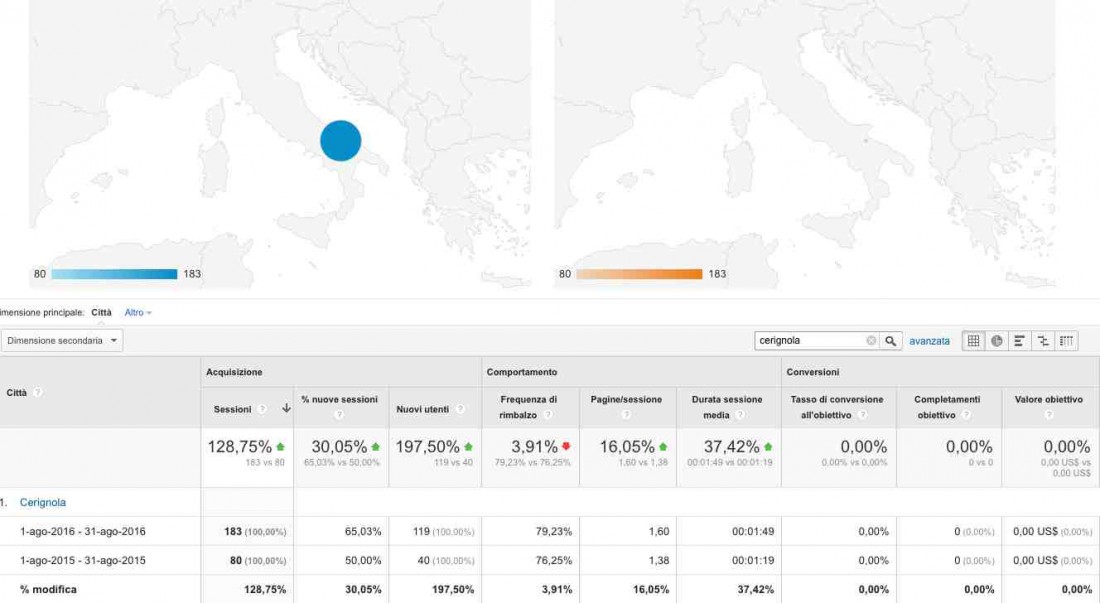Sort by Pagine/sessione column header
Screen dimensions: 1100x603
click(626, 399)
